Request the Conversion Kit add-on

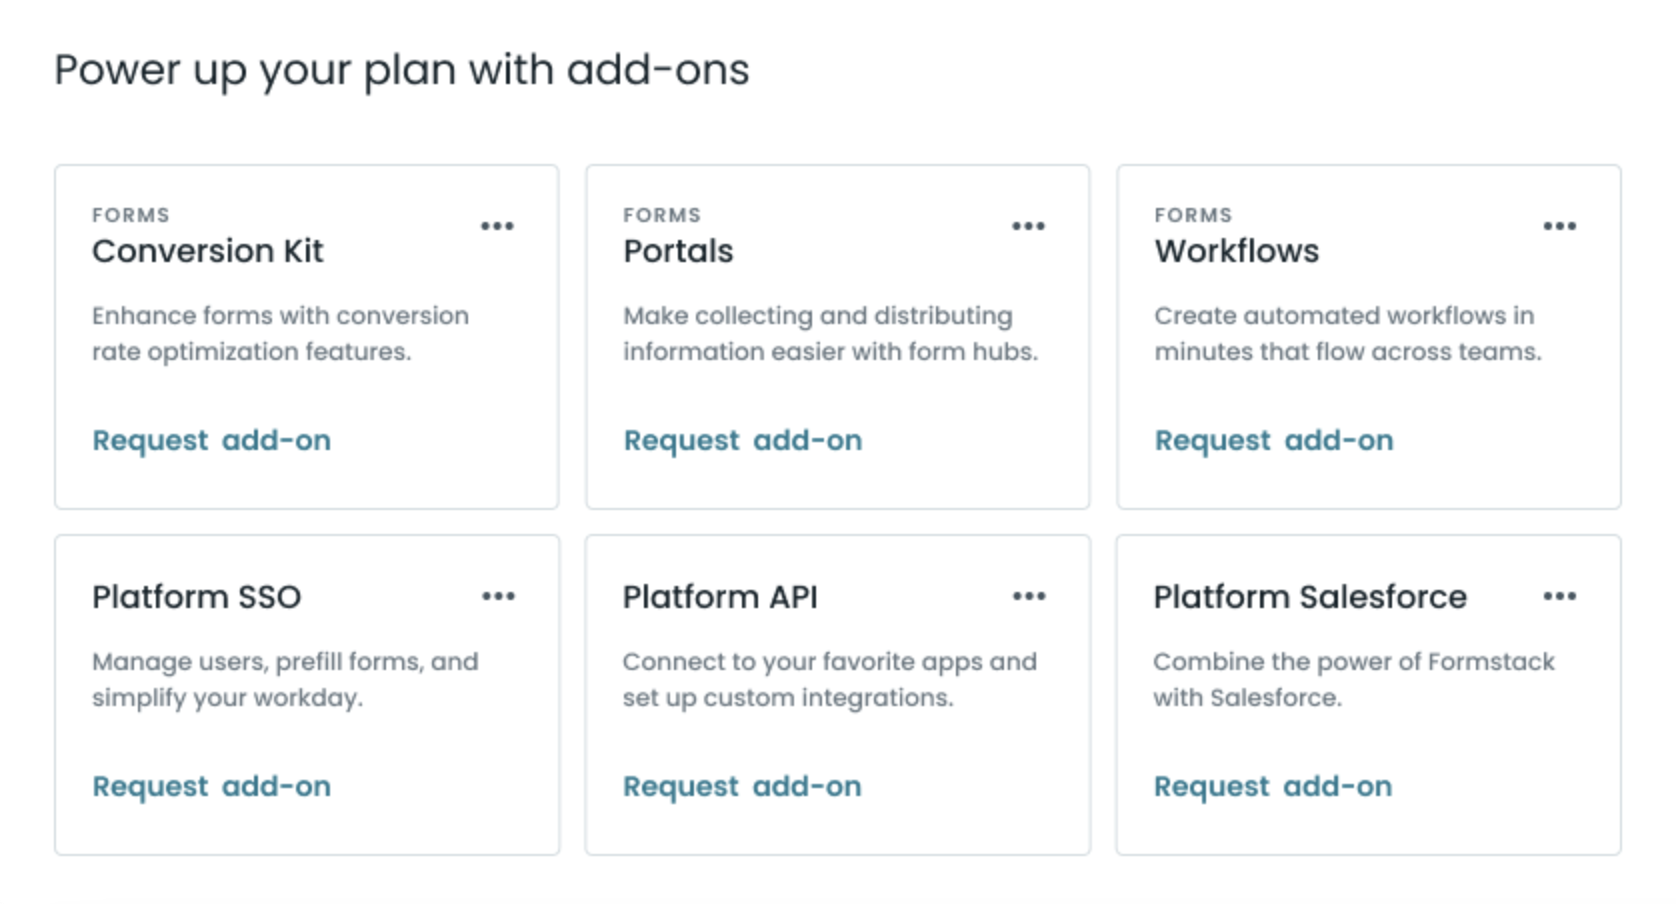click(x=211, y=441)
